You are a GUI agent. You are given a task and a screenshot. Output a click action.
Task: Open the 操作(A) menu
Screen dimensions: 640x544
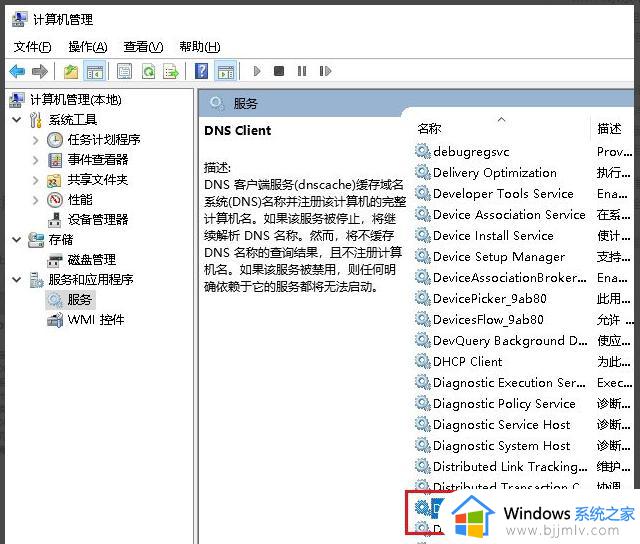[88, 47]
